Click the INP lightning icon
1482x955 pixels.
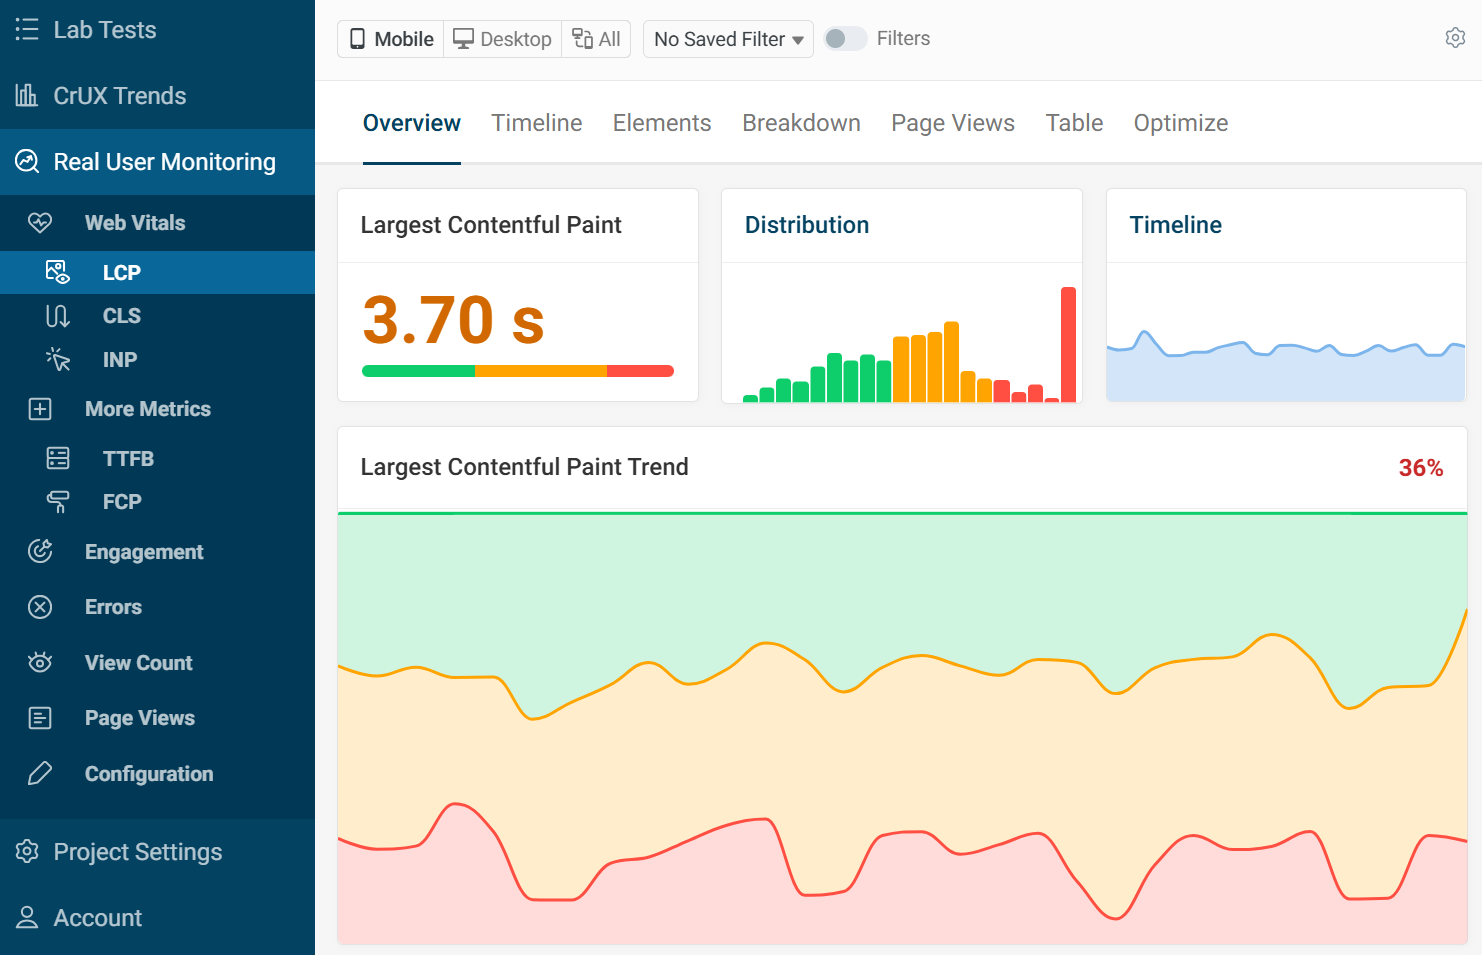(57, 359)
